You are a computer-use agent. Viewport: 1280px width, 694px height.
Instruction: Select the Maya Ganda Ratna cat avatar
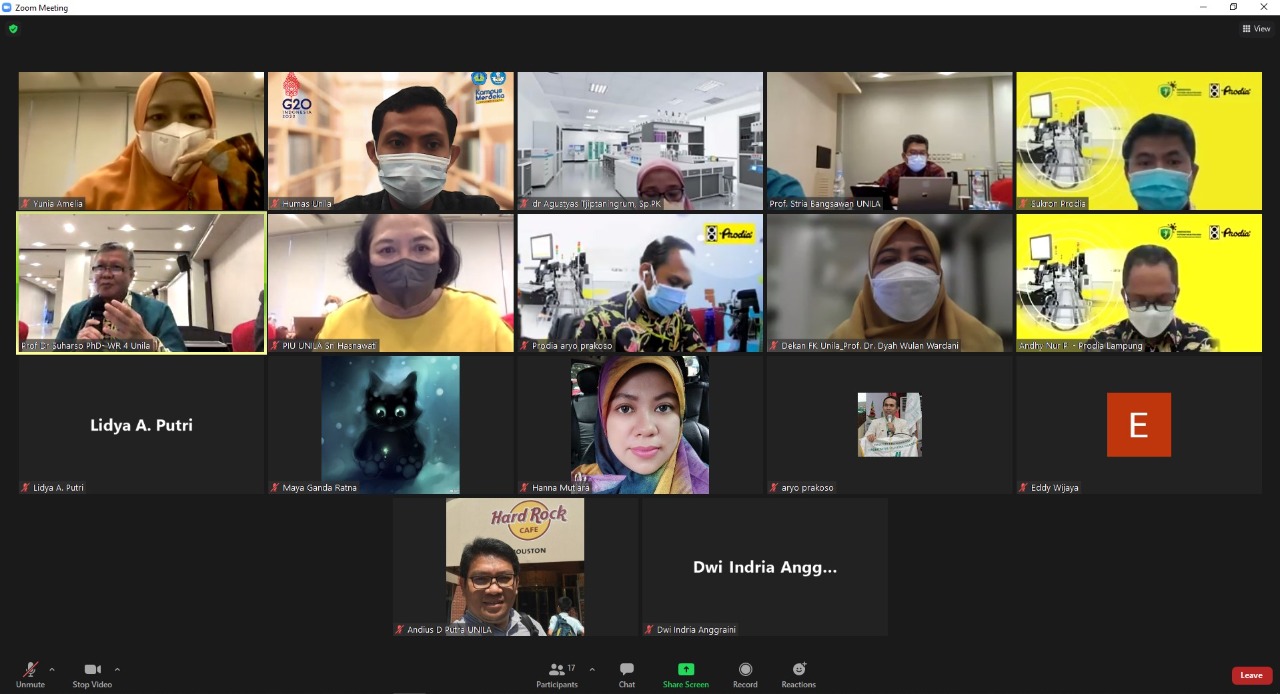pyautogui.click(x=390, y=425)
